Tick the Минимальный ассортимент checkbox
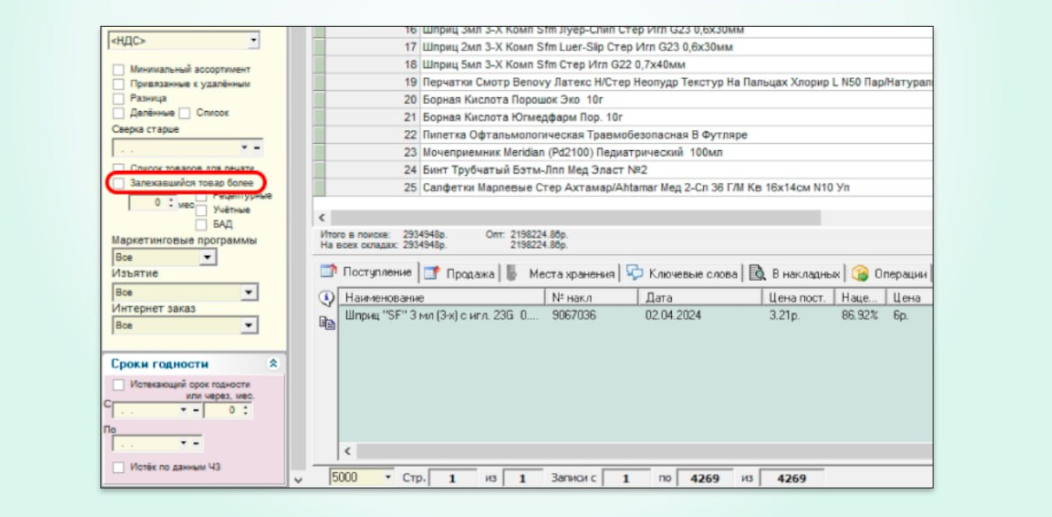 tap(120, 70)
